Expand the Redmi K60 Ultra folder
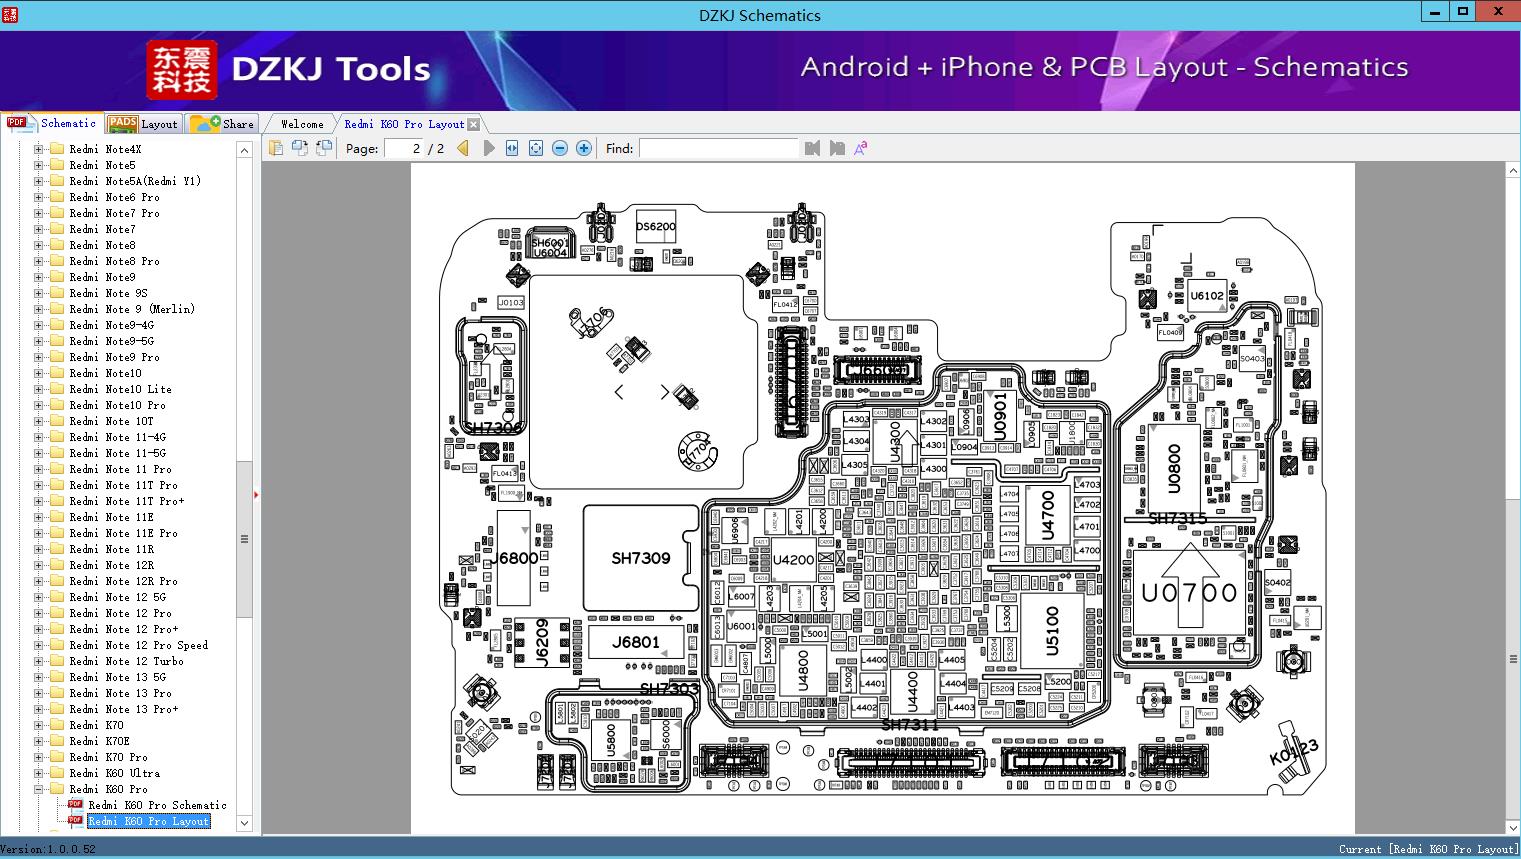This screenshot has width=1521, height=859. tap(39, 773)
